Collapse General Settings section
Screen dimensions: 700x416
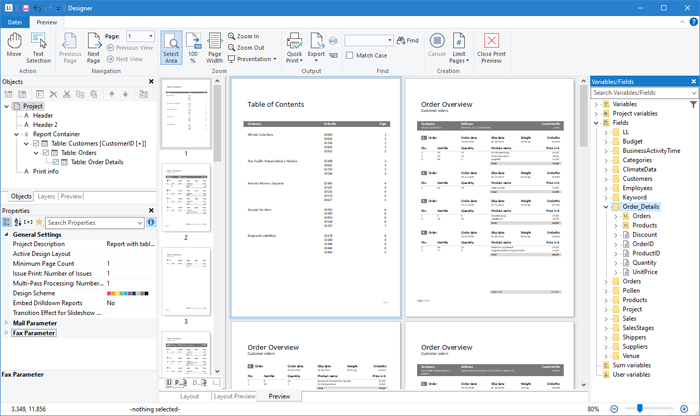coord(6,234)
